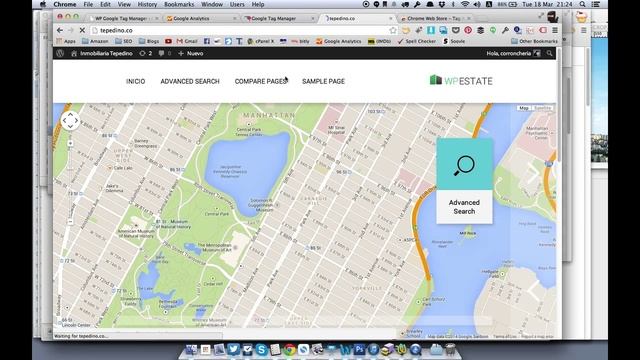640x360 pixels.
Task: Open Trash in the Dock
Action: coord(450,349)
